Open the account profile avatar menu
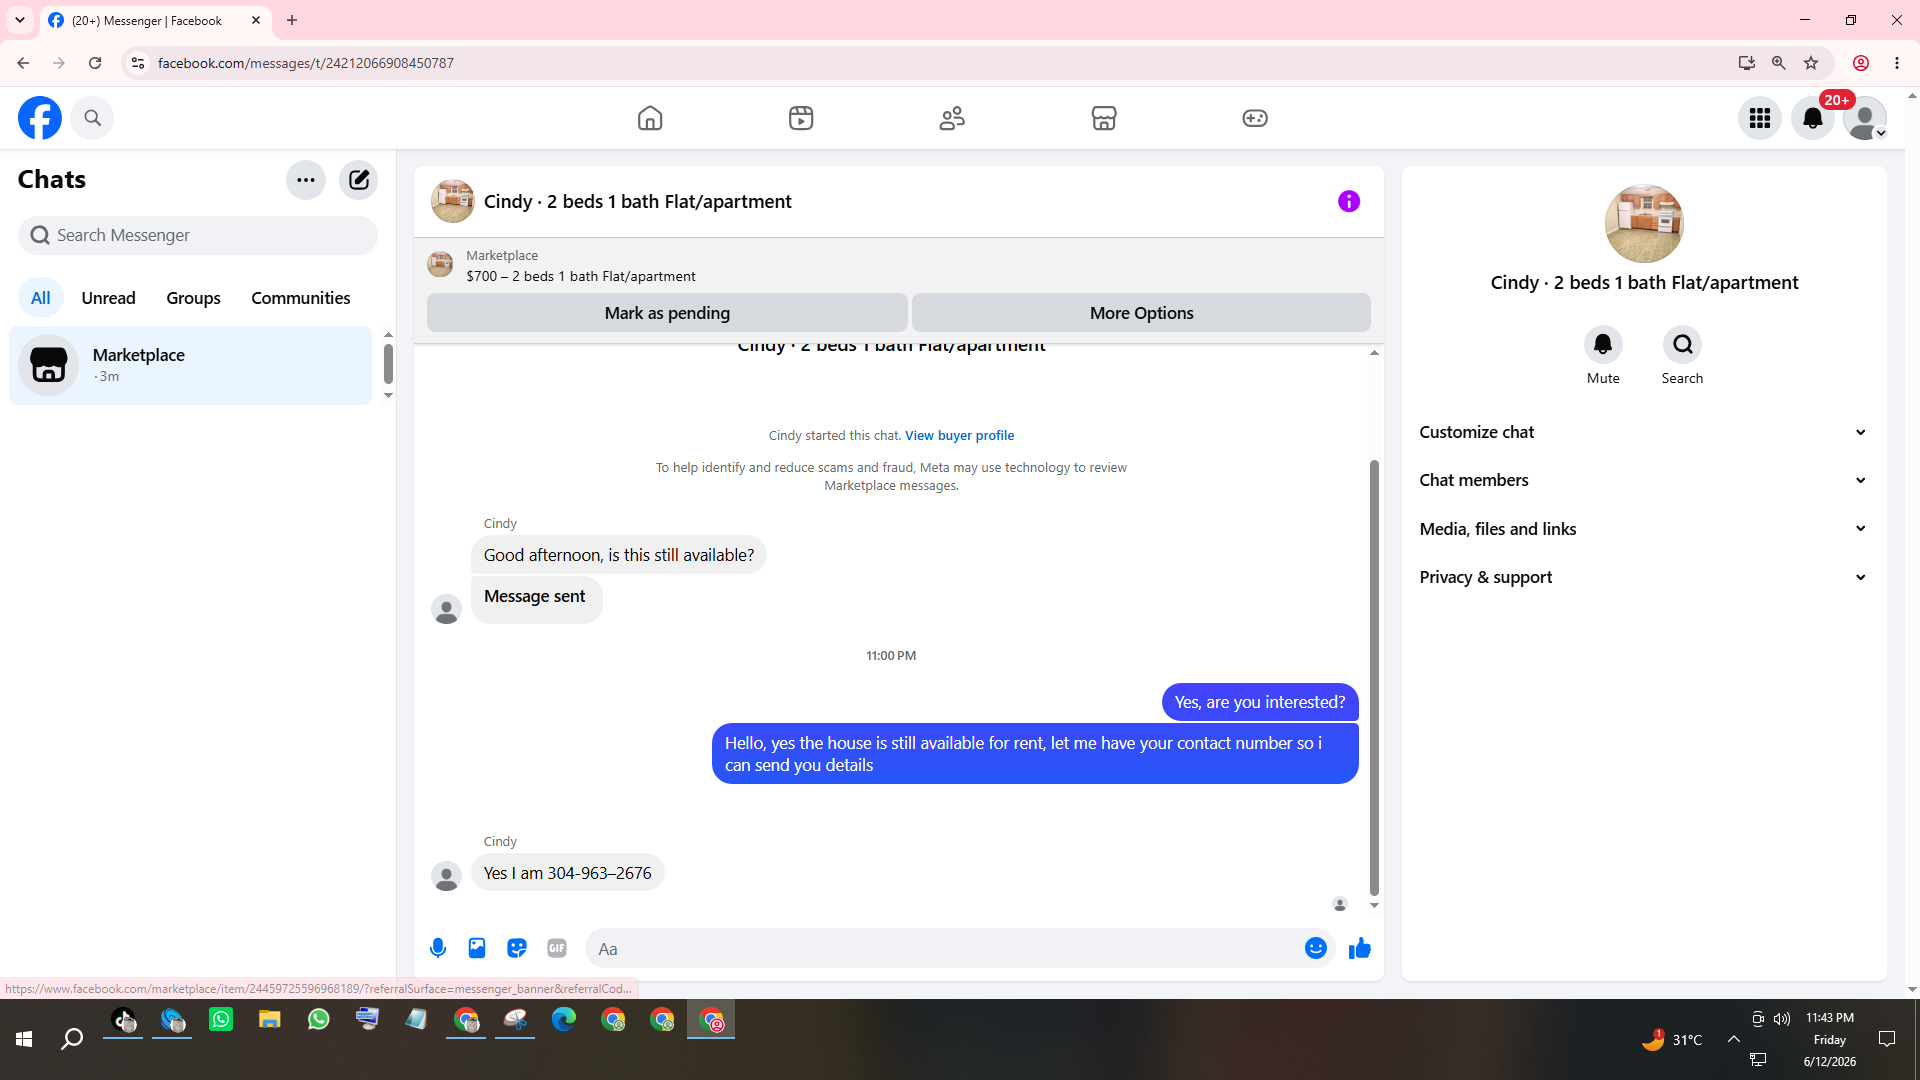The height and width of the screenshot is (1080, 1920). point(1865,118)
